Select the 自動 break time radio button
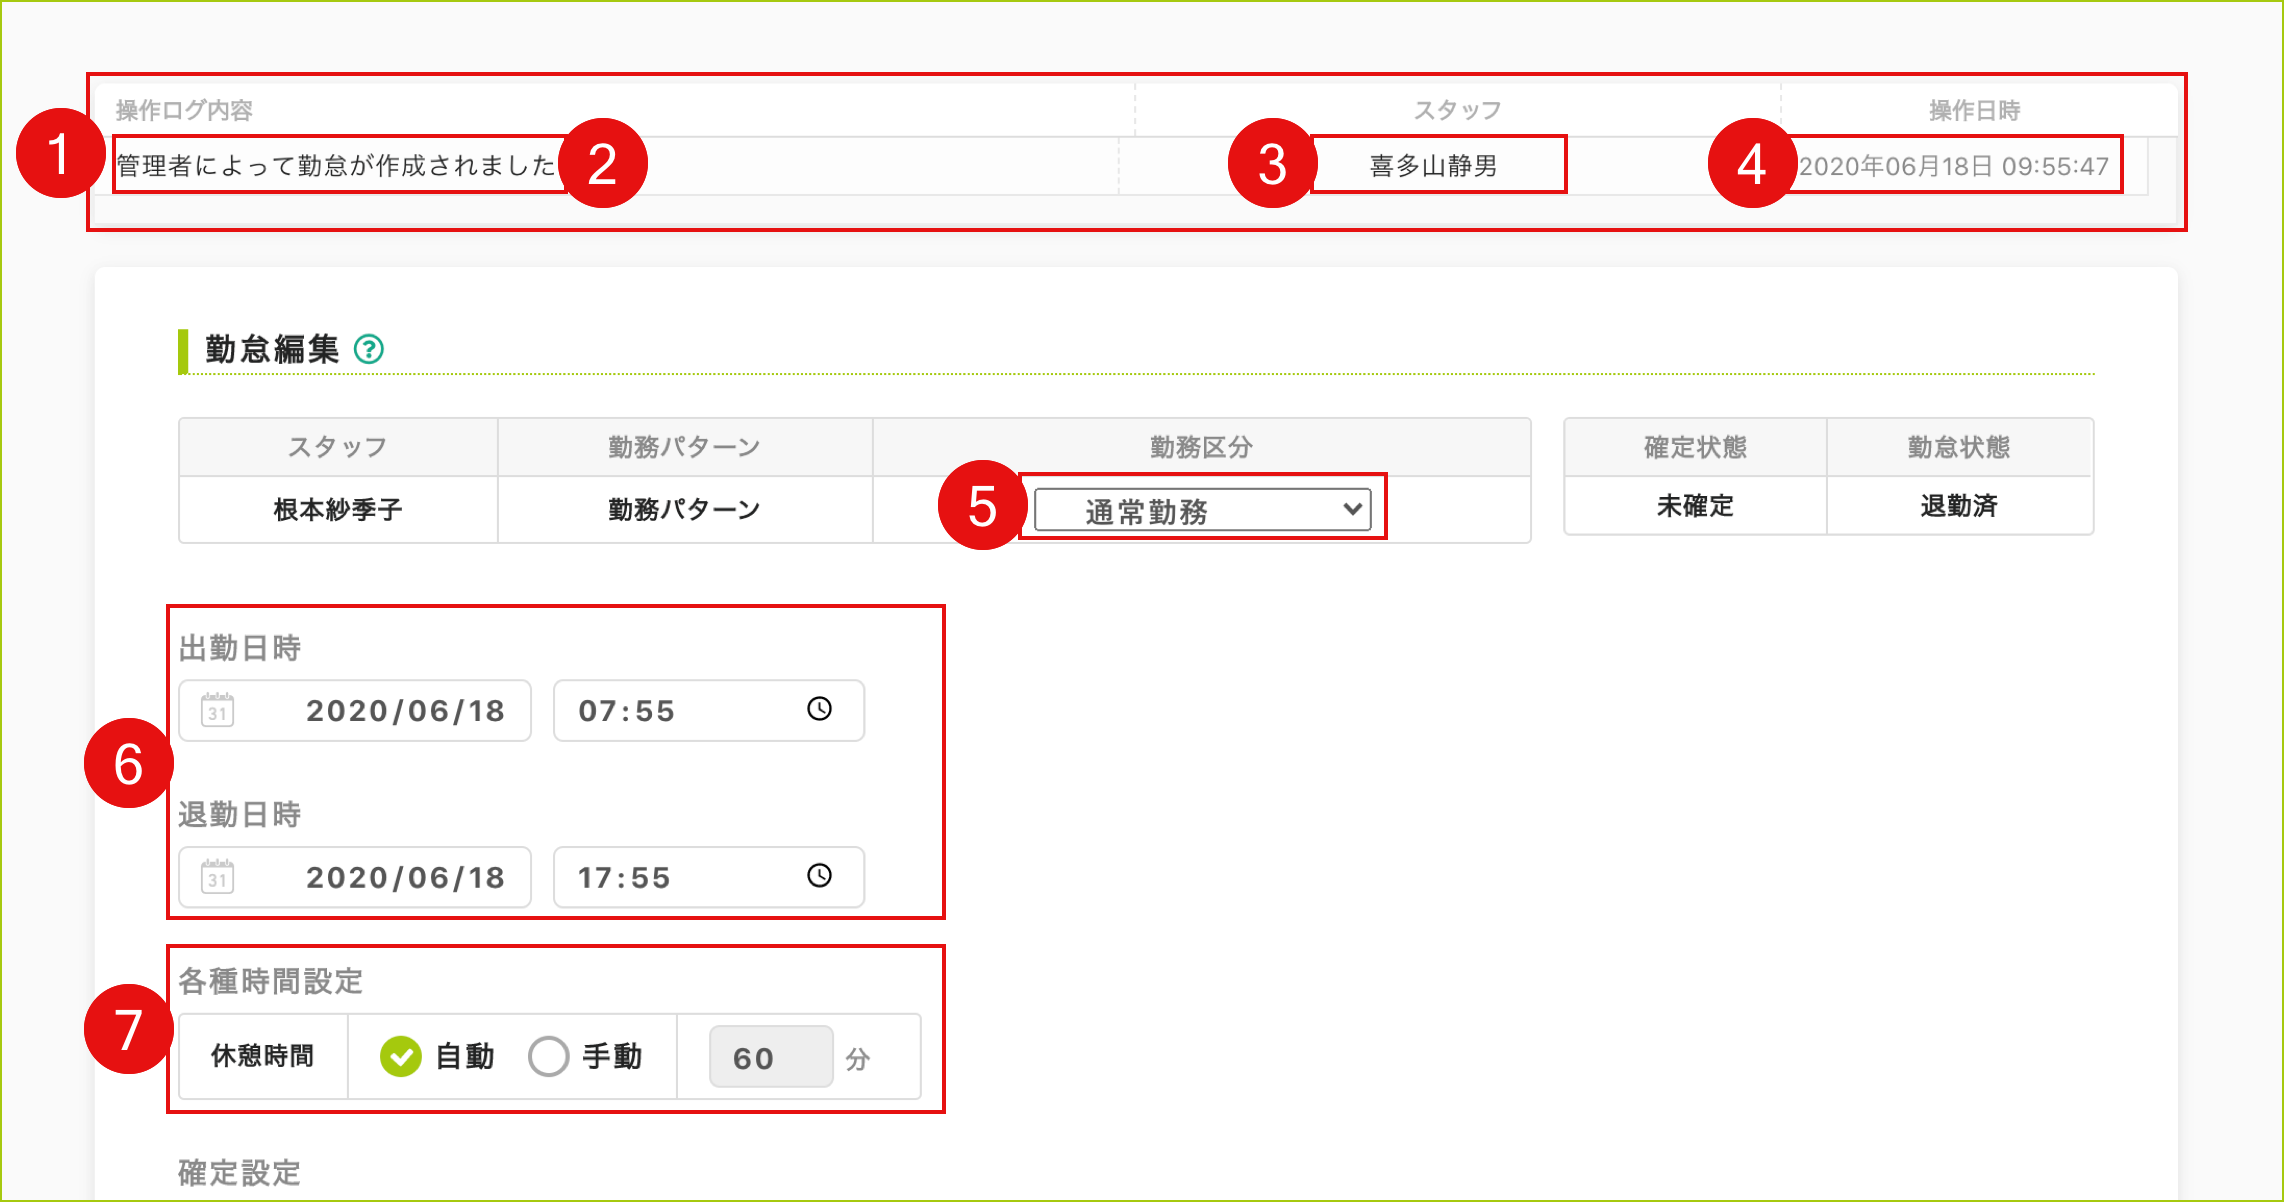 tap(401, 1056)
